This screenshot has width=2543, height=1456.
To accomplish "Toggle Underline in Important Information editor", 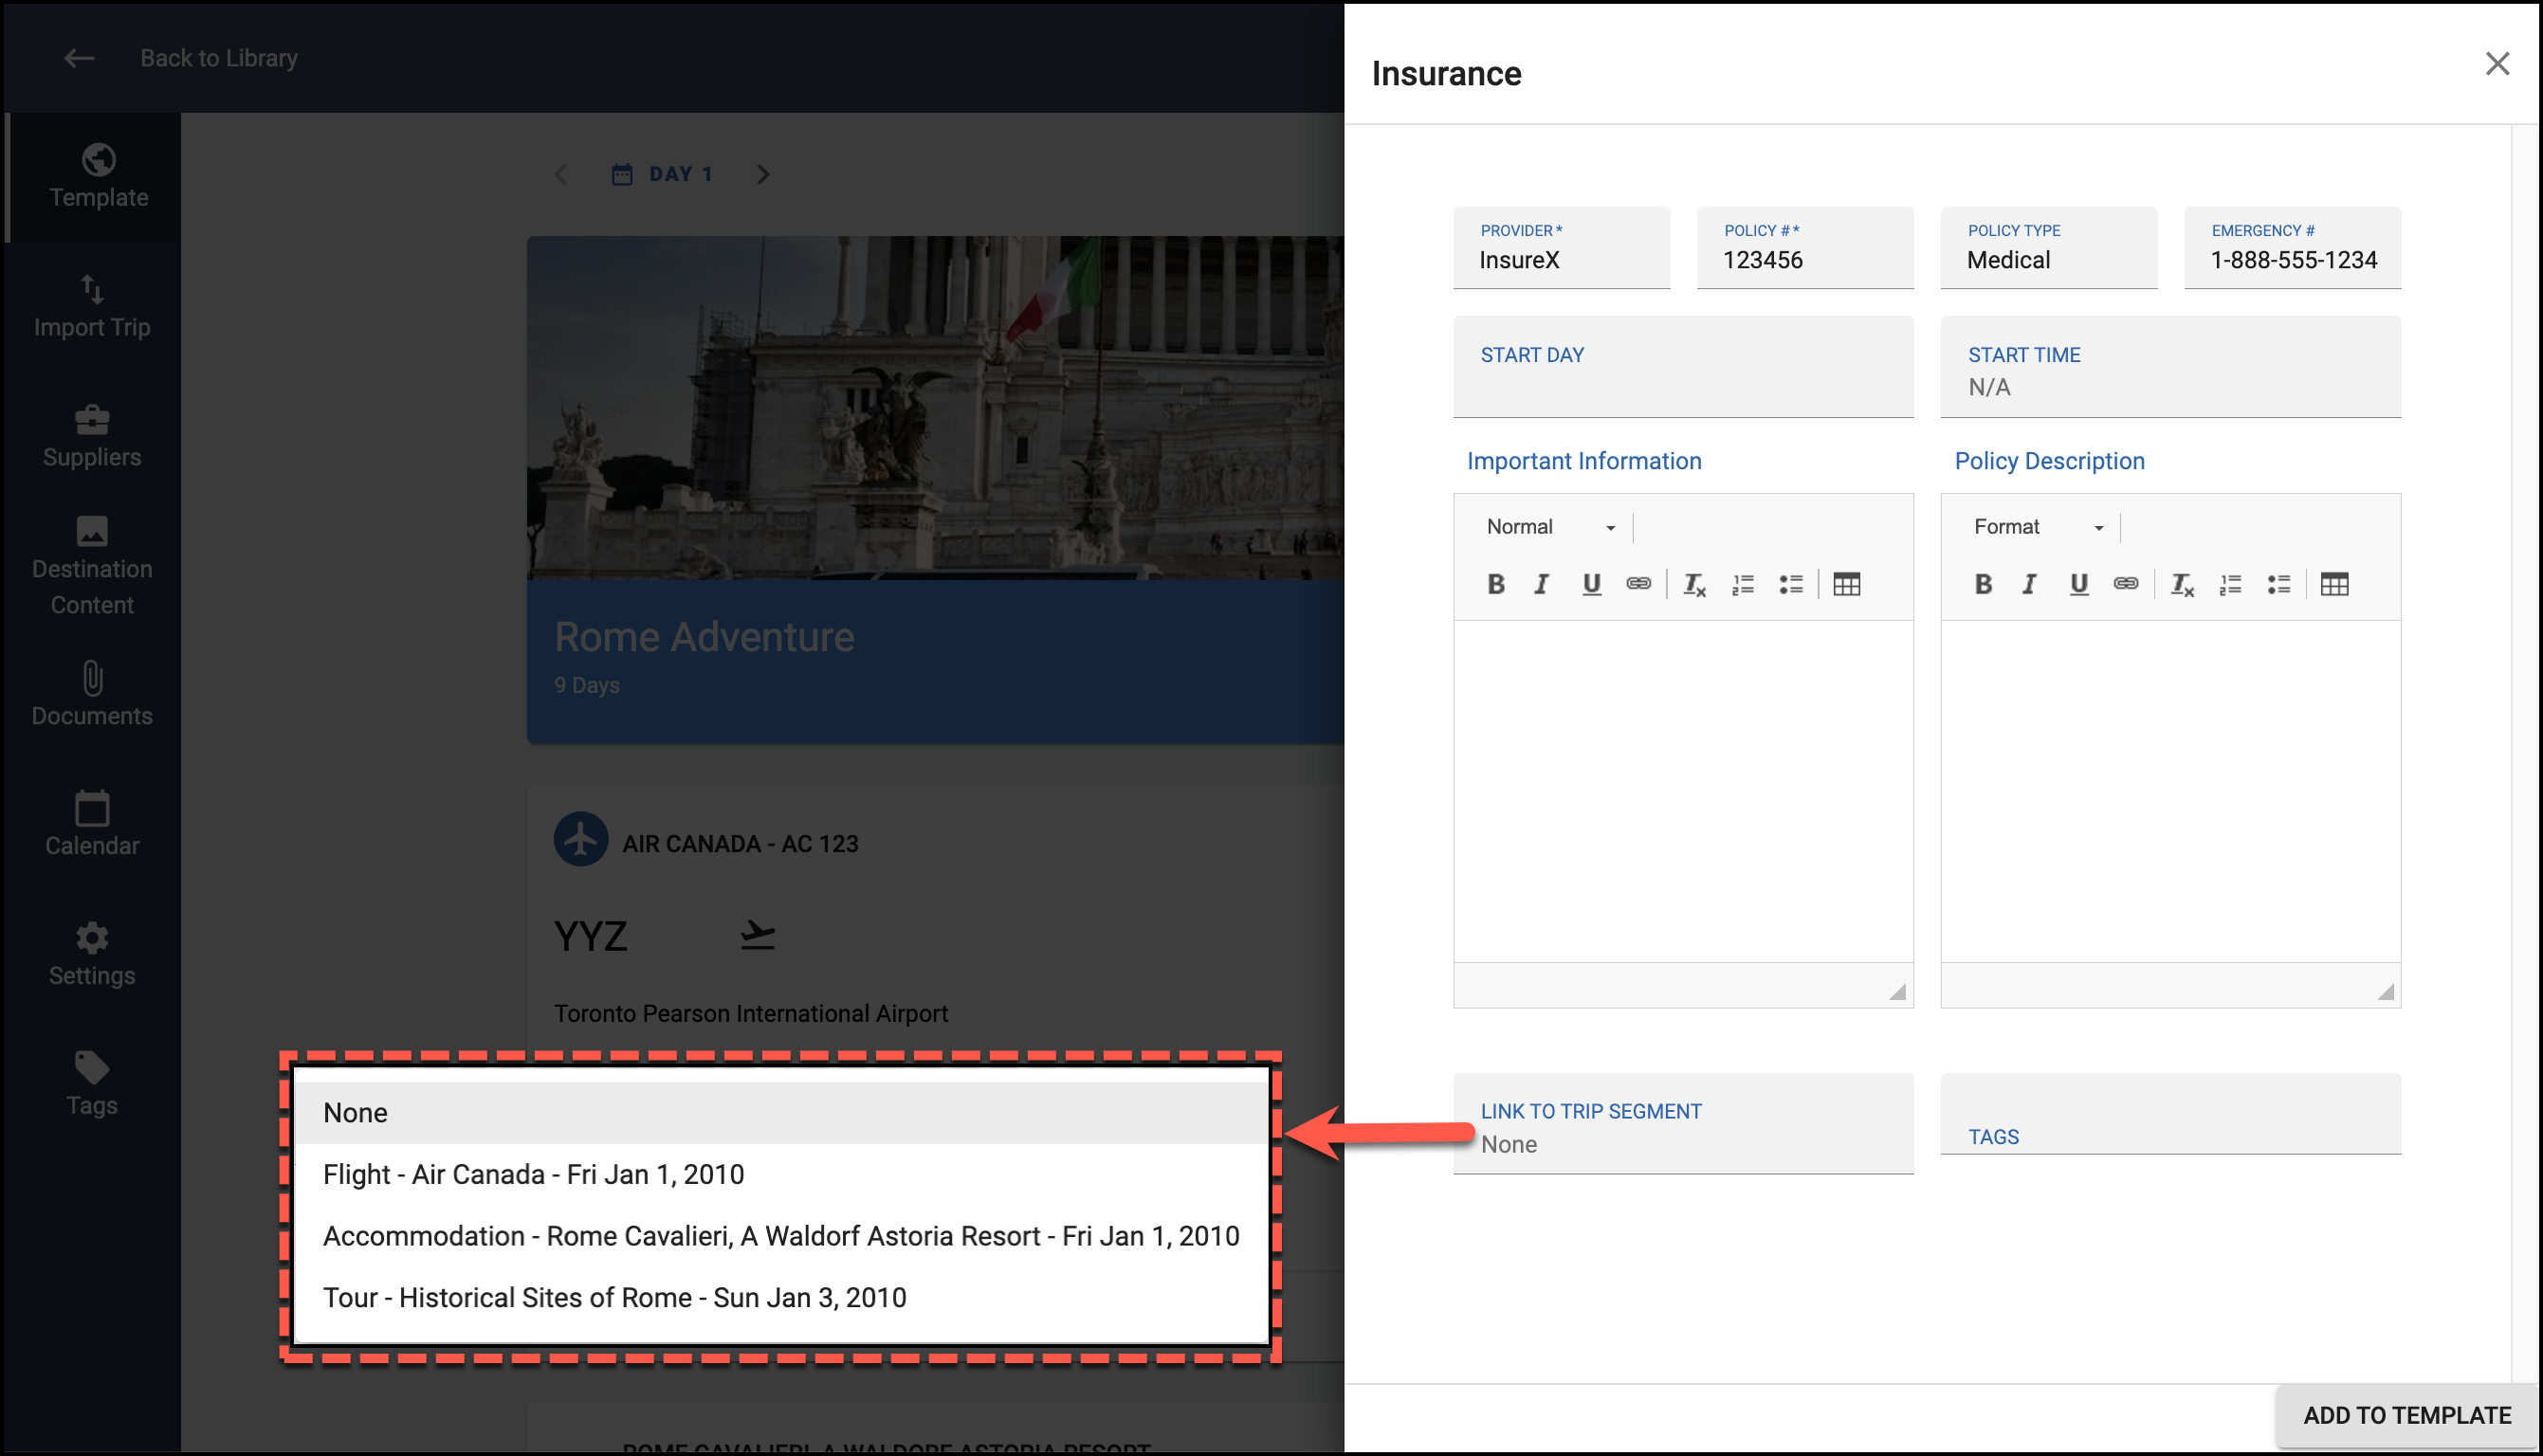I will pos(1591,584).
